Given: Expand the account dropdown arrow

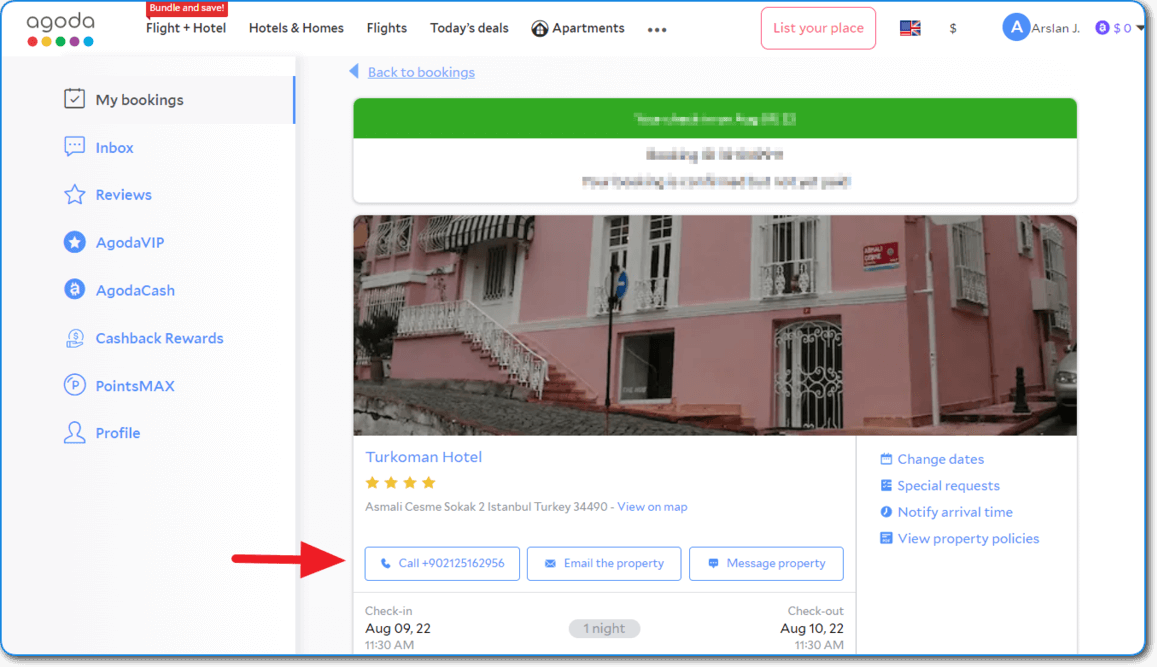Looking at the screenshot, I should click(1140, 28).
